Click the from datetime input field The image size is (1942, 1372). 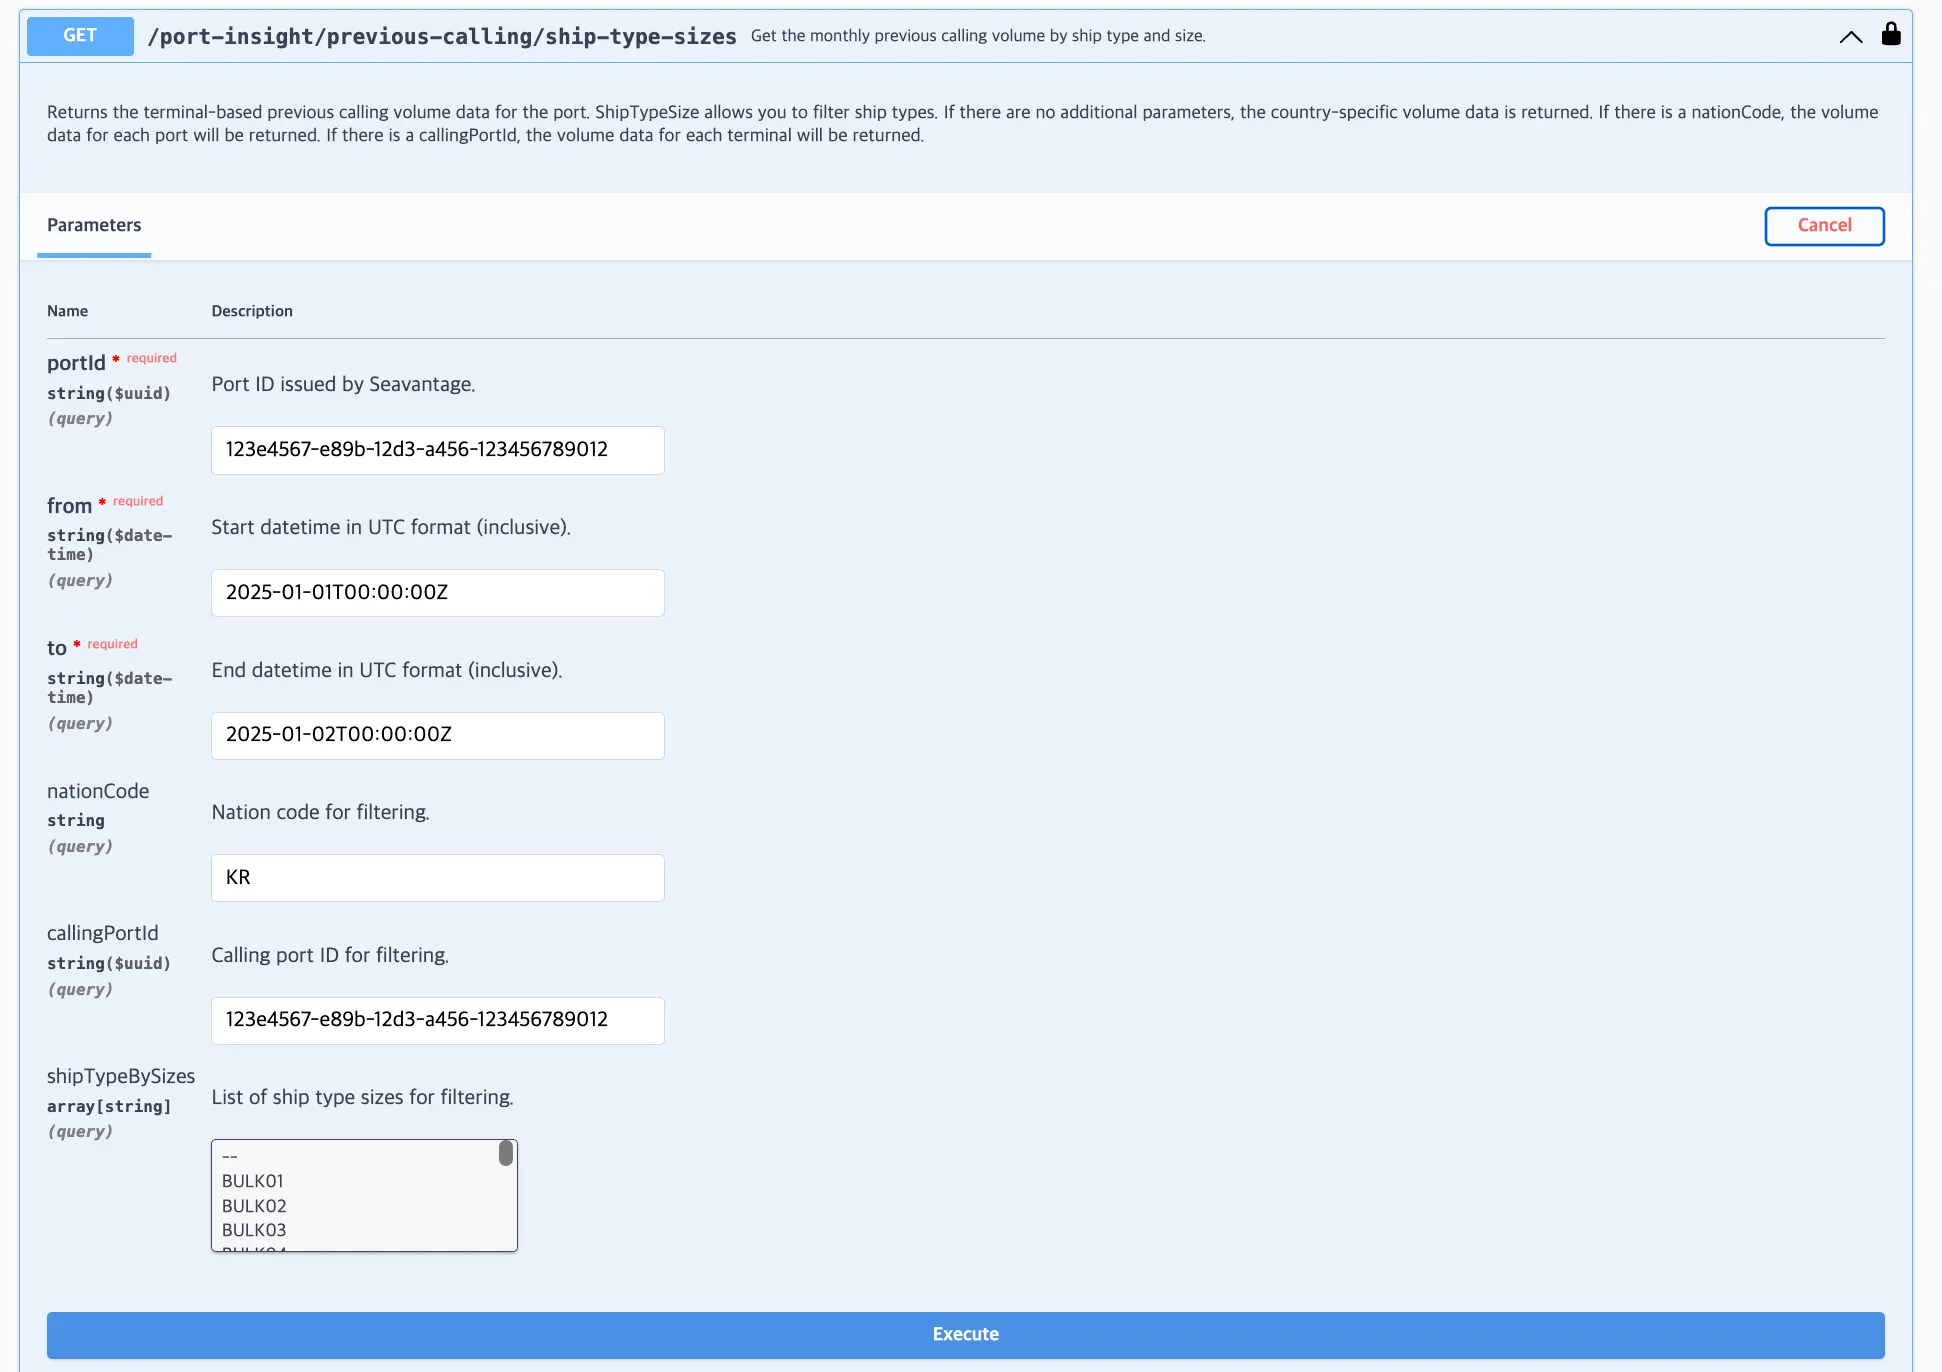tap(437, 593)
